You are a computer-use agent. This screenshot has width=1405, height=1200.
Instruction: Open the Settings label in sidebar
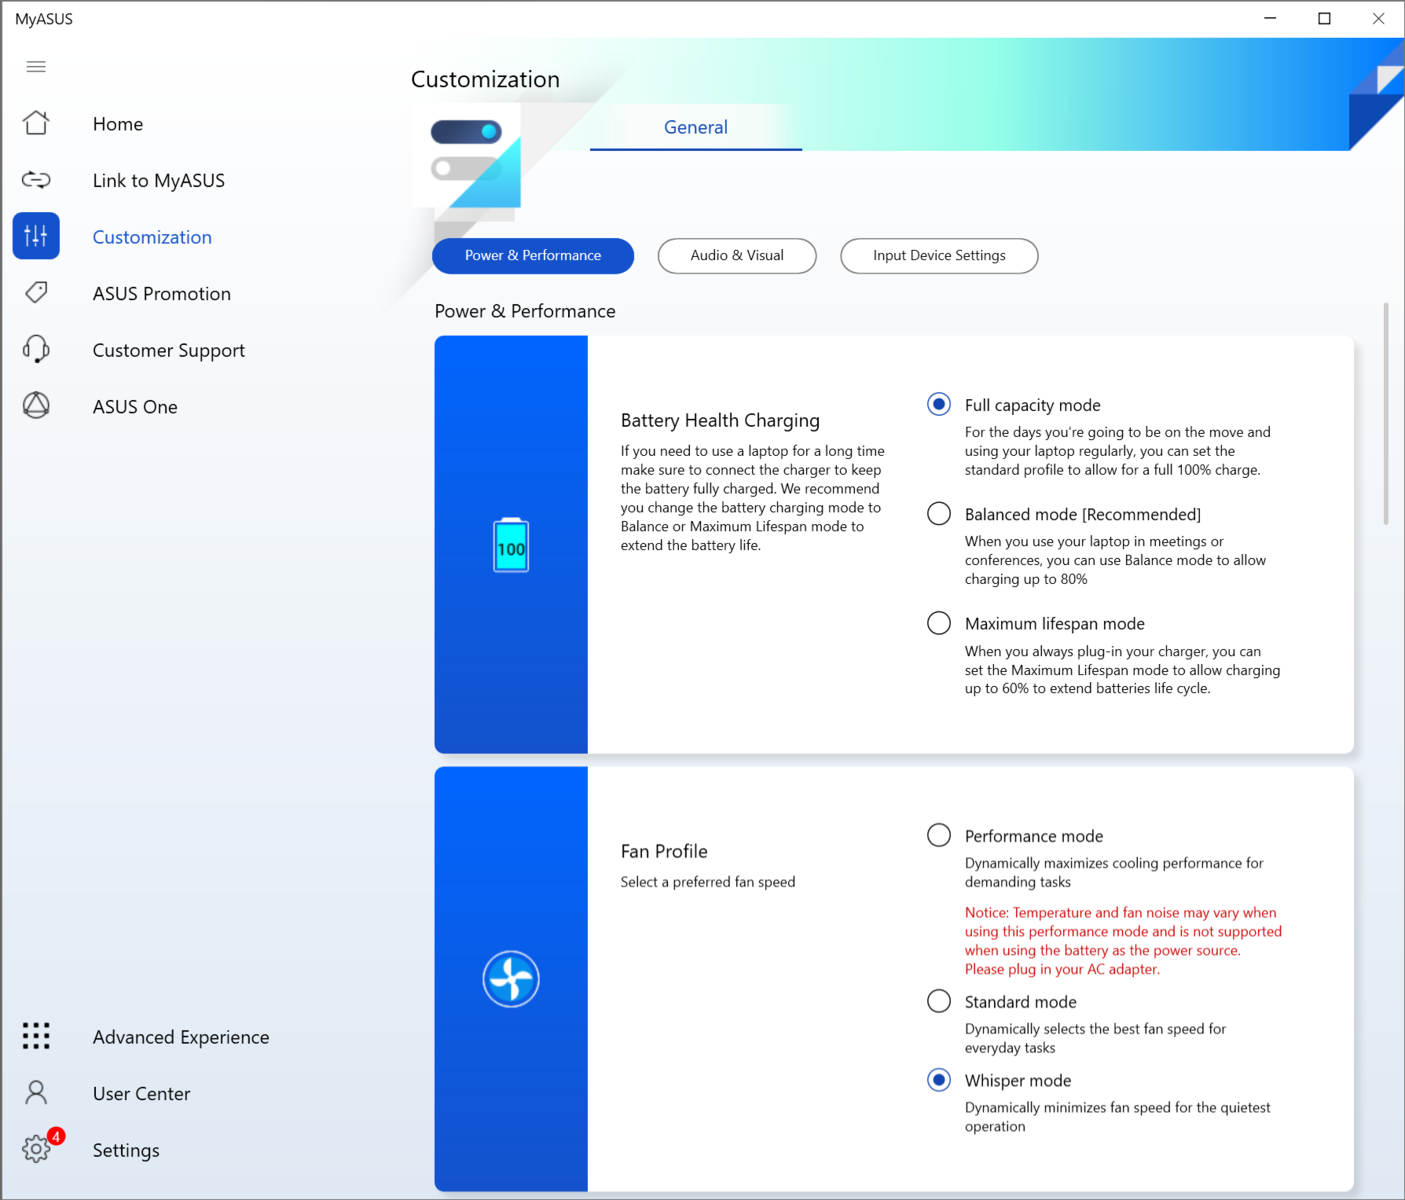126,1150
